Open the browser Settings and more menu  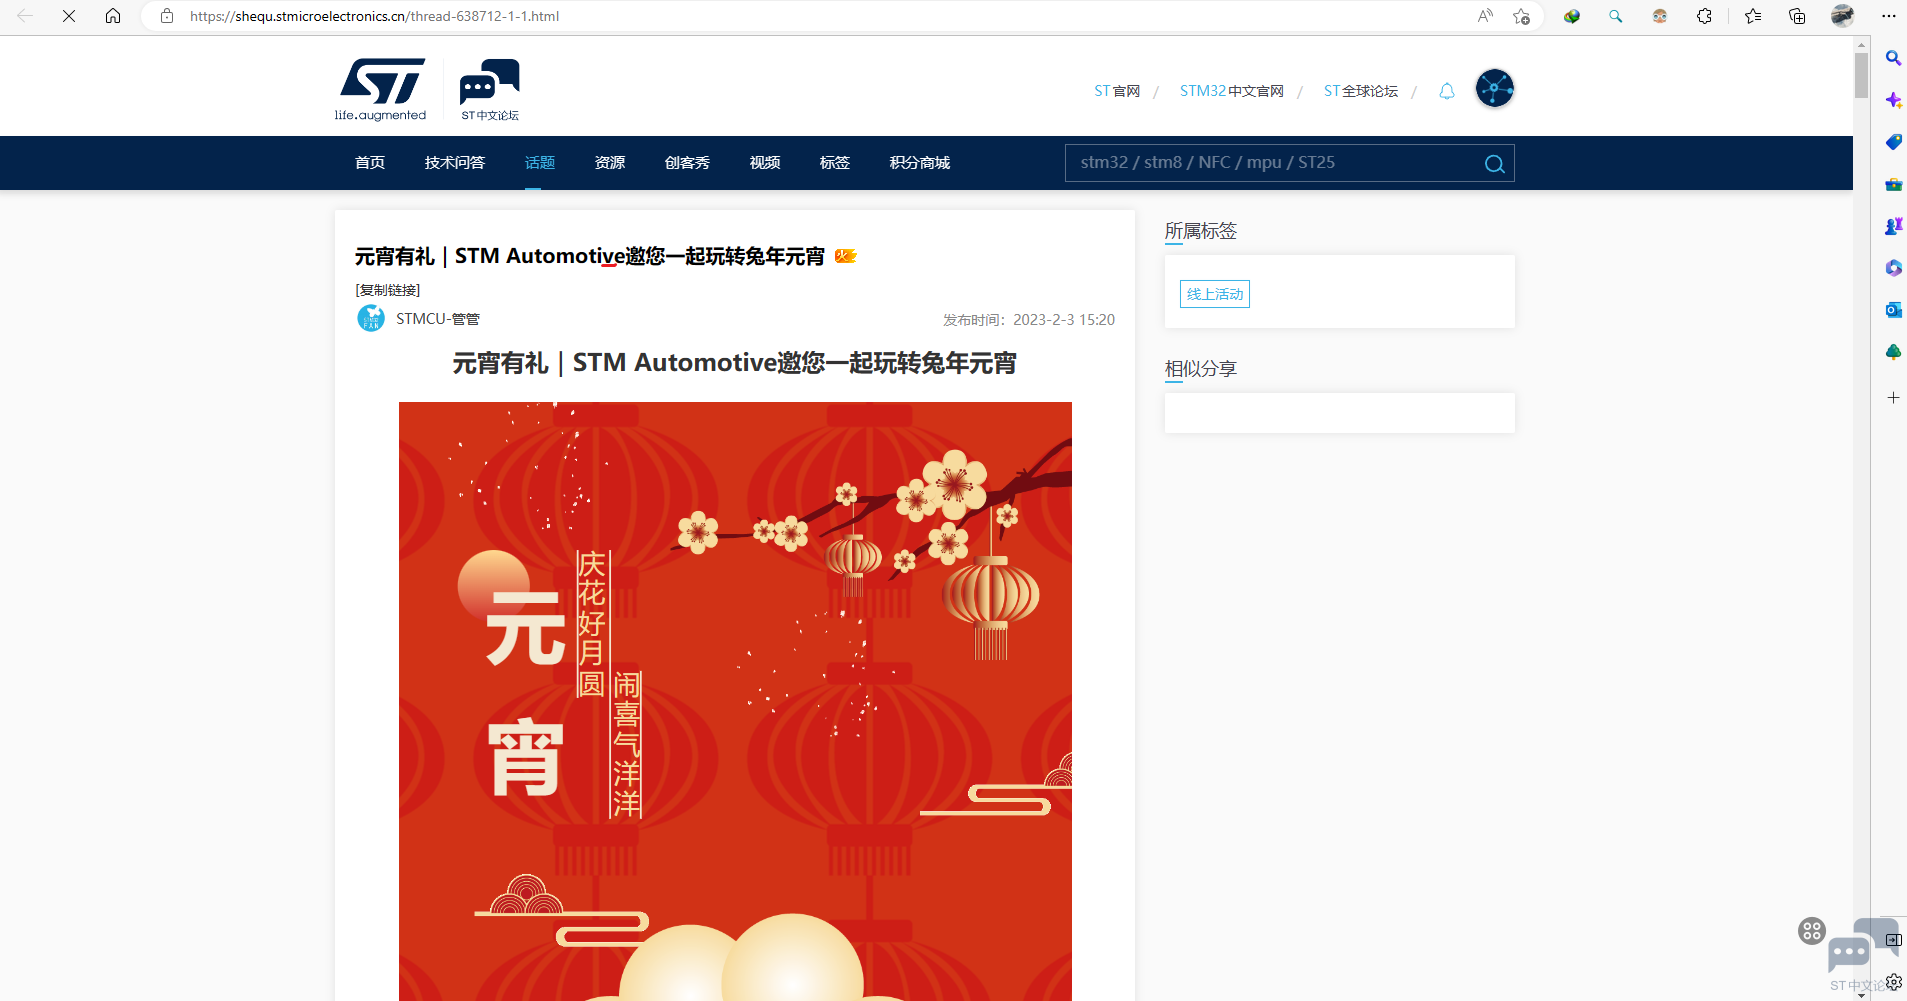point(1888,16)
